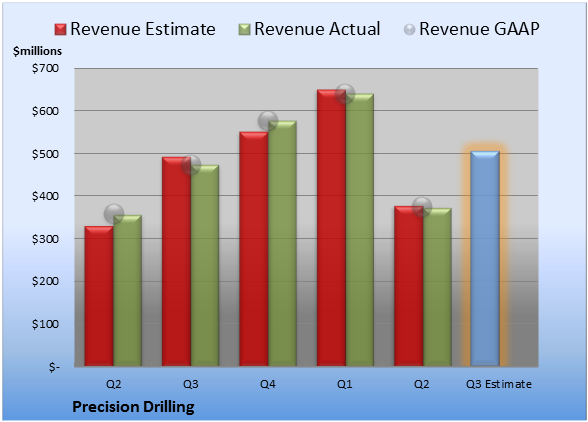Click the gray Revenue GAAP legend sphere
588x422 pixels.
pyautogui.click(x=409, y=30)
